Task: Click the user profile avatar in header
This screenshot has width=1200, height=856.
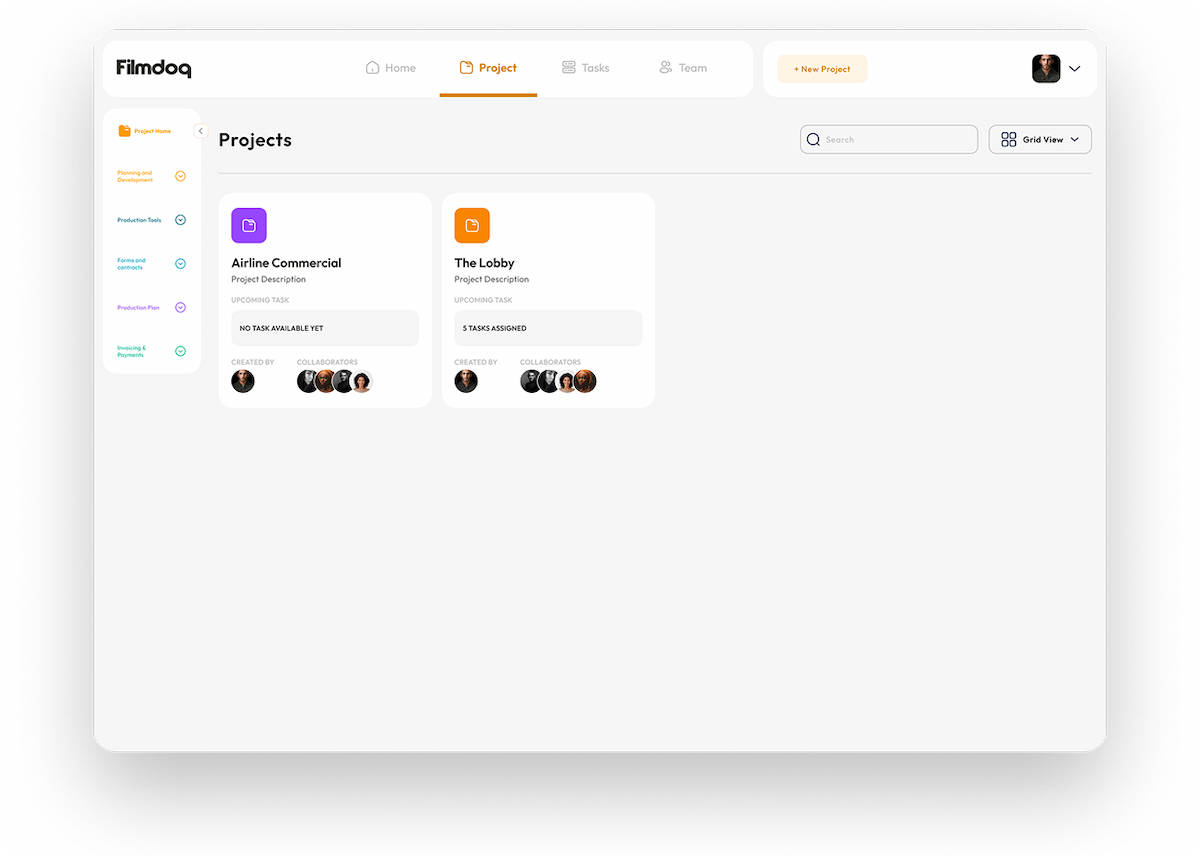Action: click(1046, 69)
